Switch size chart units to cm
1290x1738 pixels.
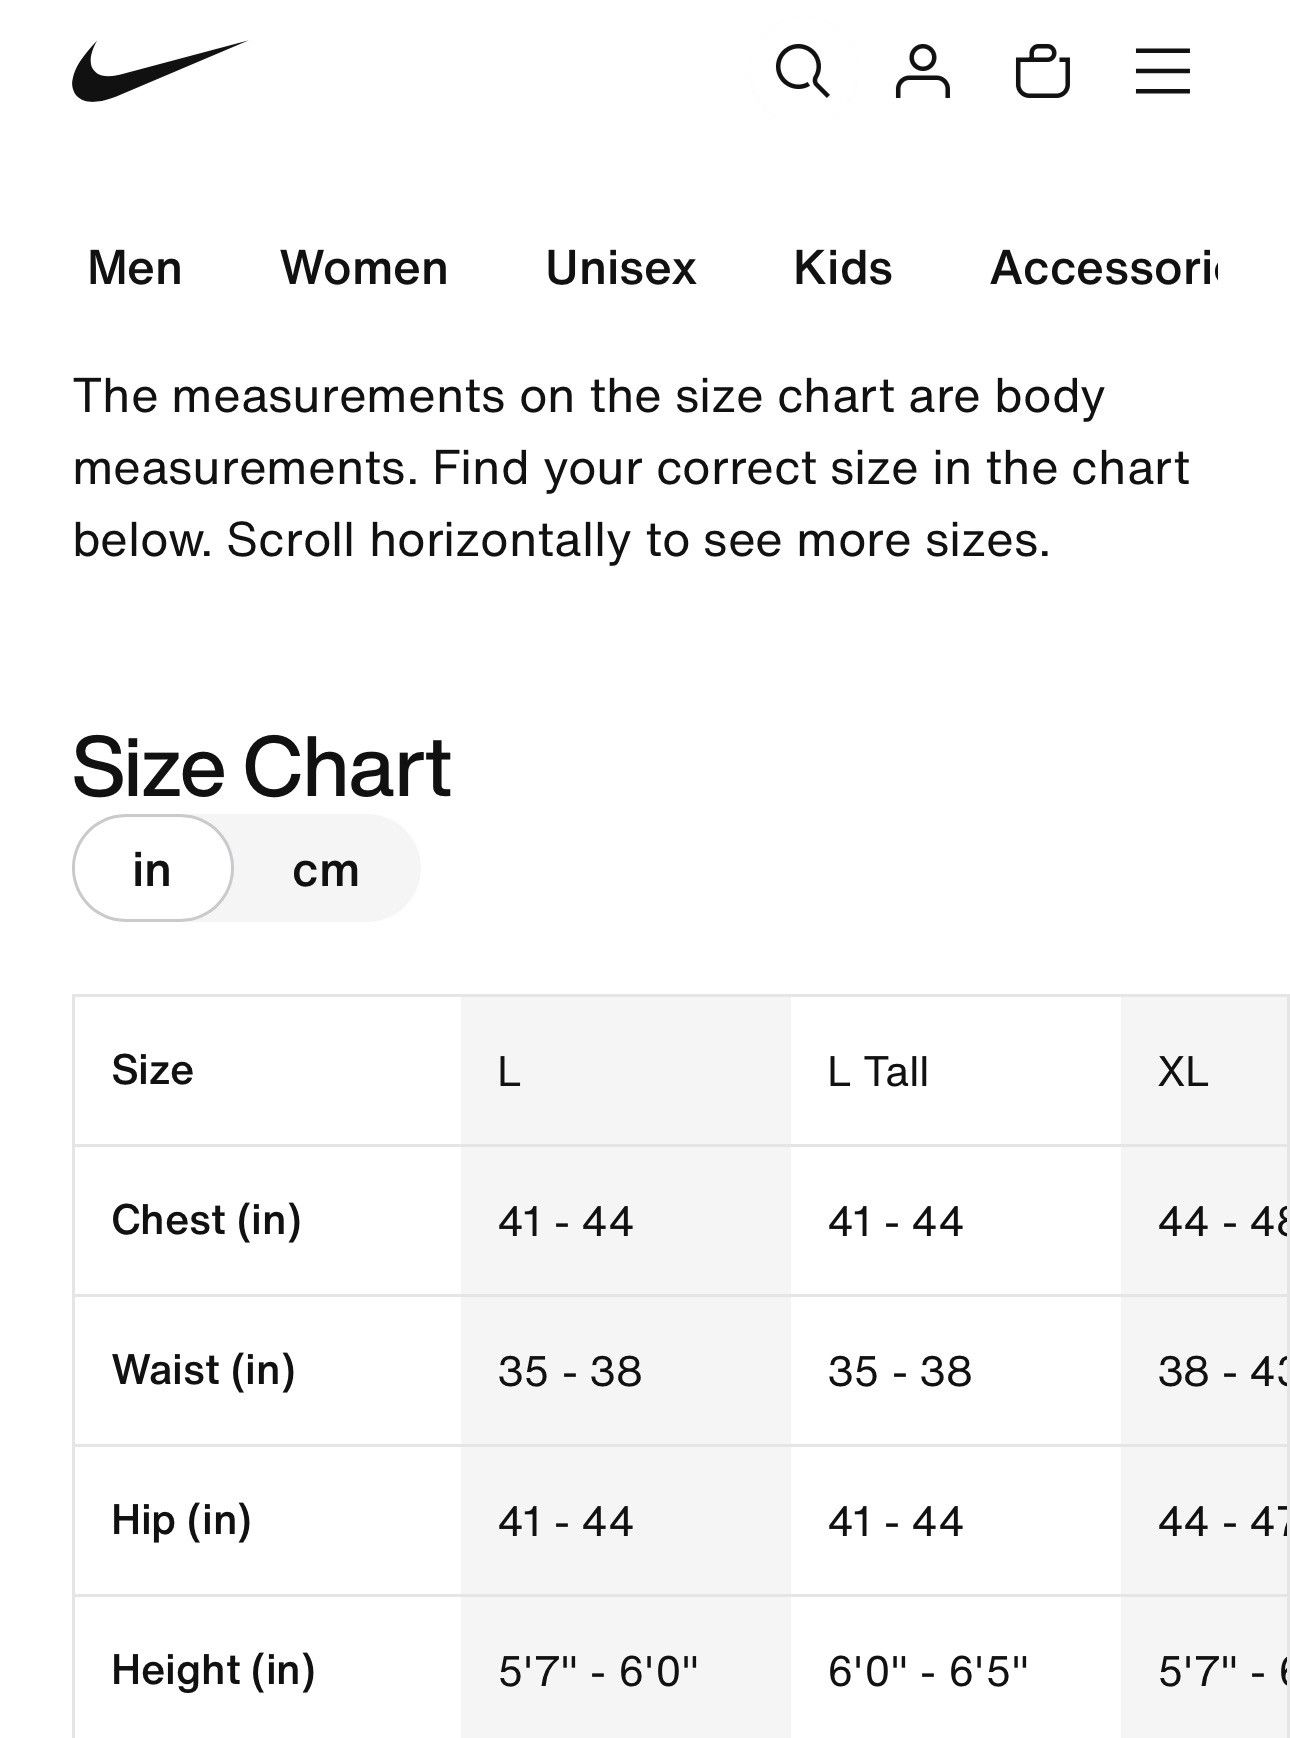coord(325,869)
